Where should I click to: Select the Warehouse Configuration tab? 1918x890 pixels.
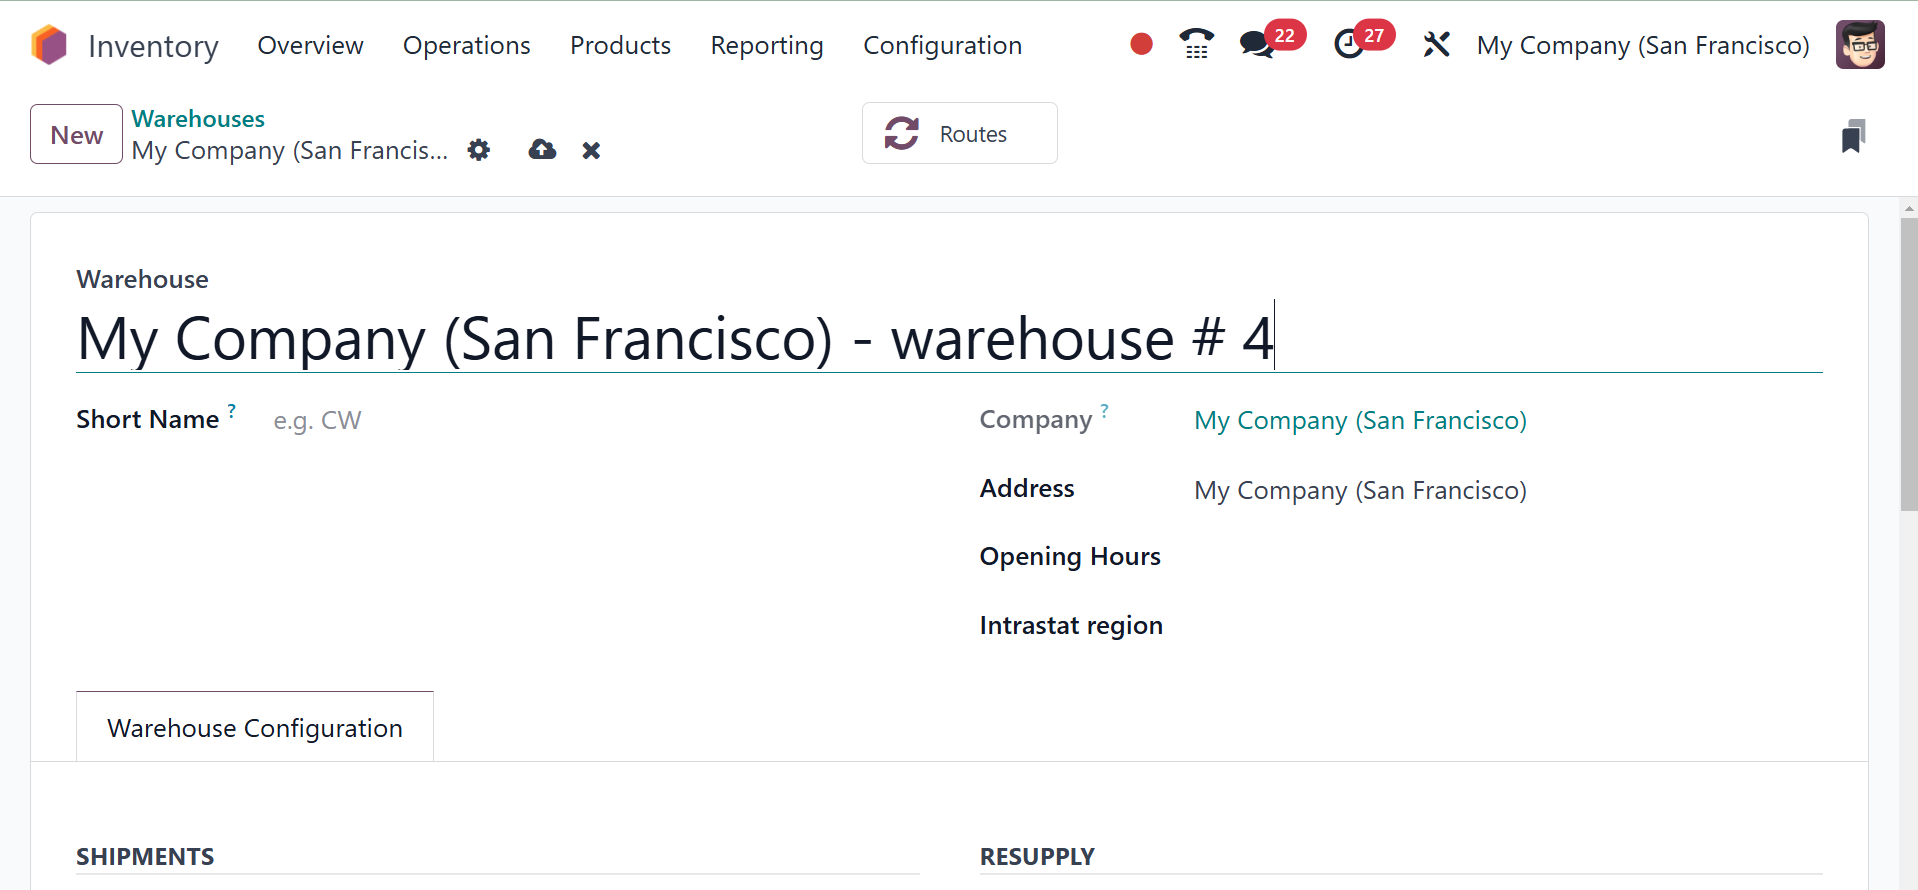click(255, 728)
